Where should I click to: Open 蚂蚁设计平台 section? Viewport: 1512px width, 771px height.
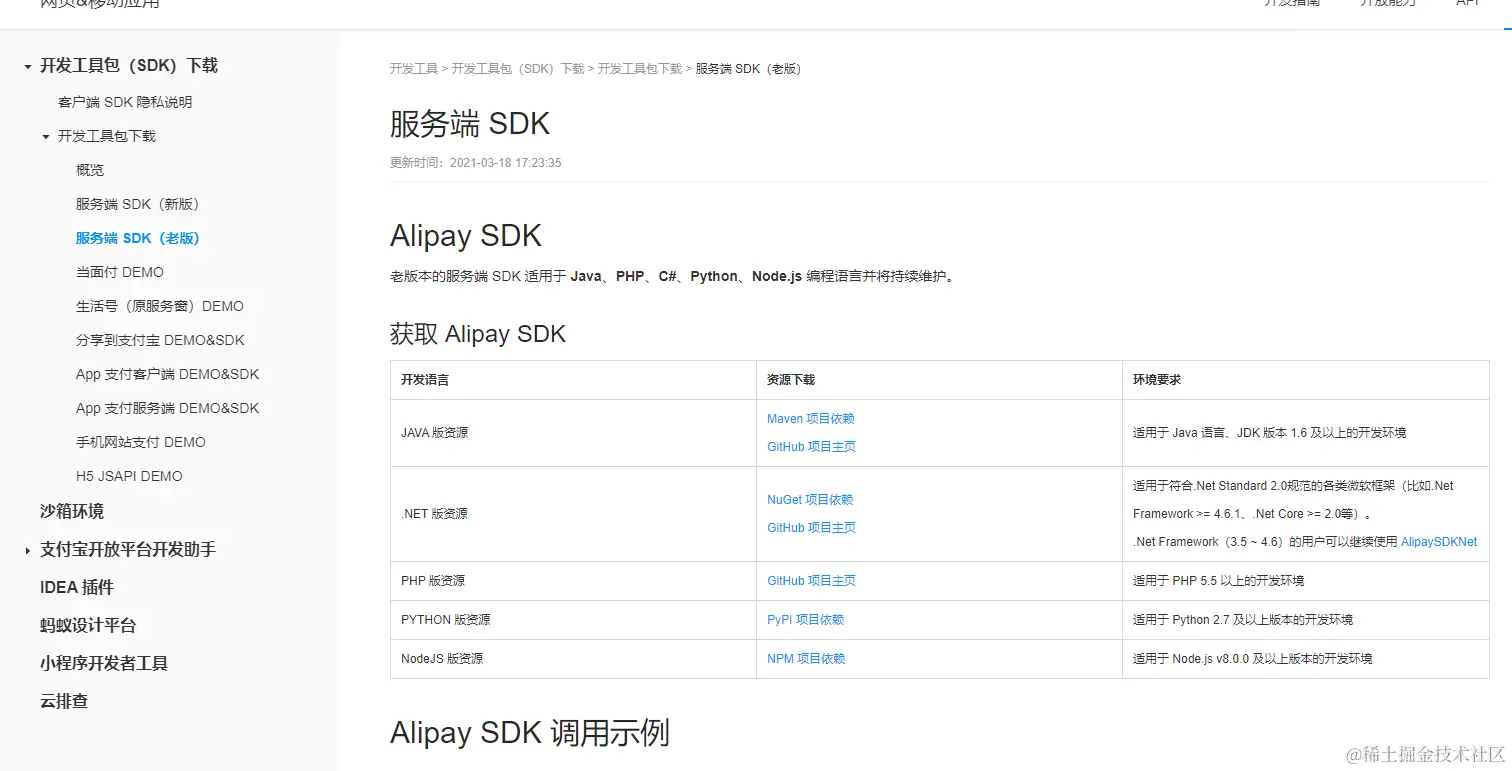pos(88,625)
